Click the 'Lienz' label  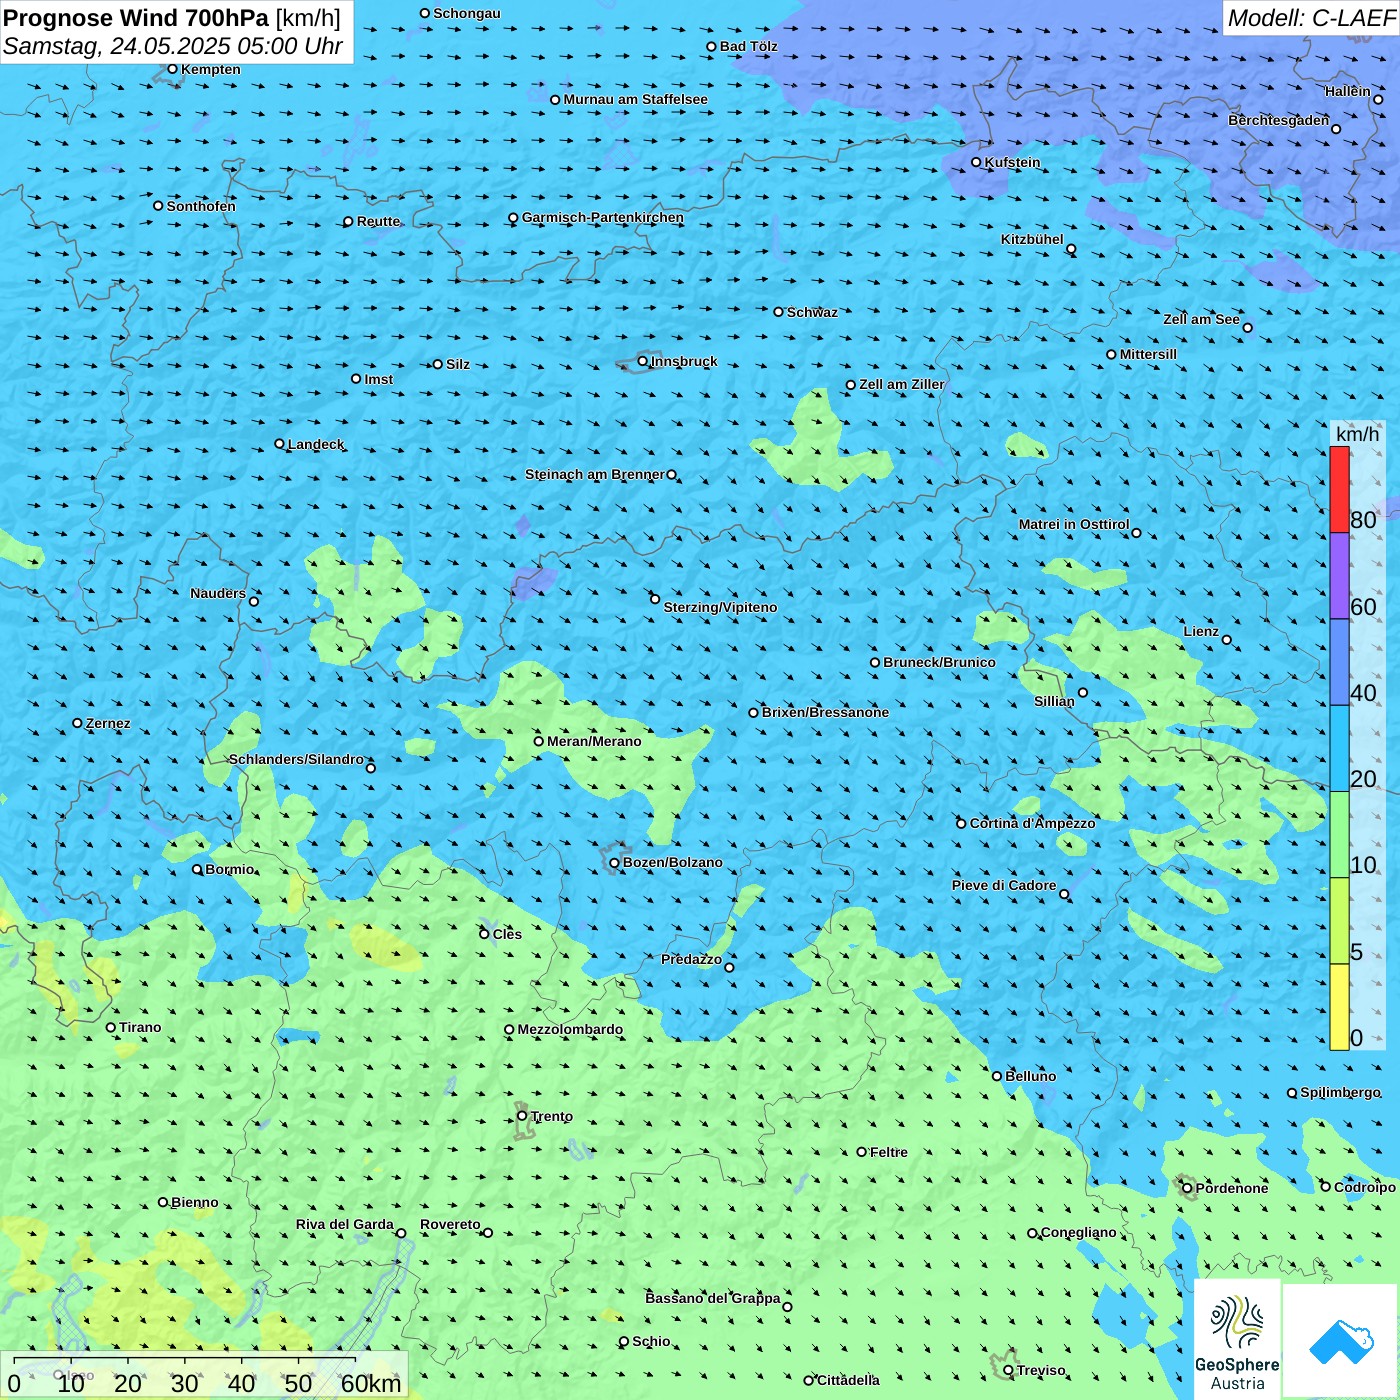(1201, 631)
